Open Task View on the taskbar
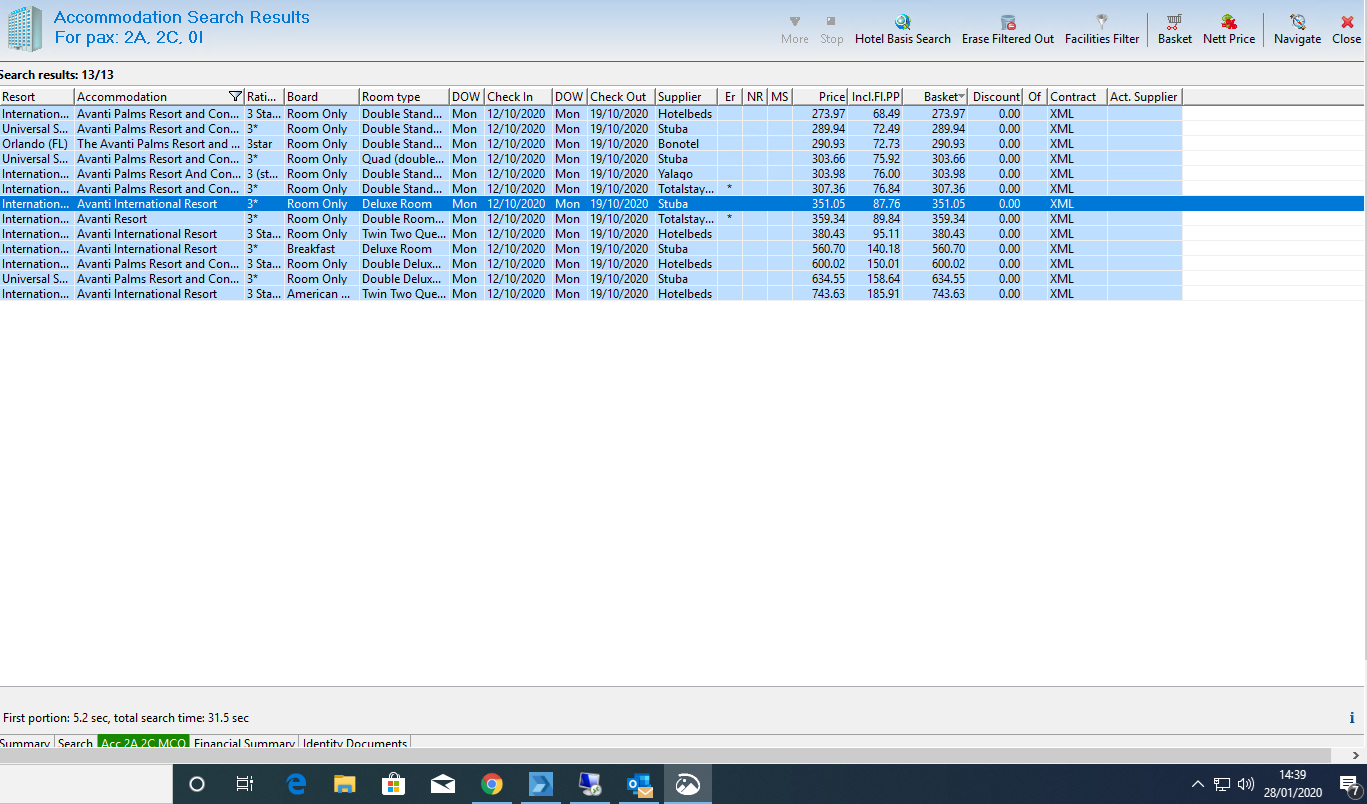Image resolution: width=1367 pixels, height=804 pixels. coord(244,784)
